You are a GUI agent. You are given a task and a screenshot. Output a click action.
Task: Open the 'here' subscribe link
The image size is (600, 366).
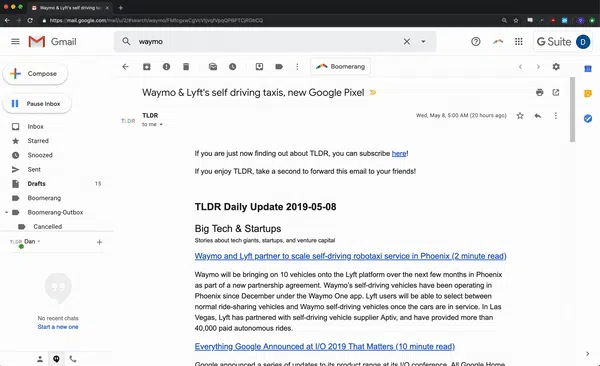click(399, 153)
